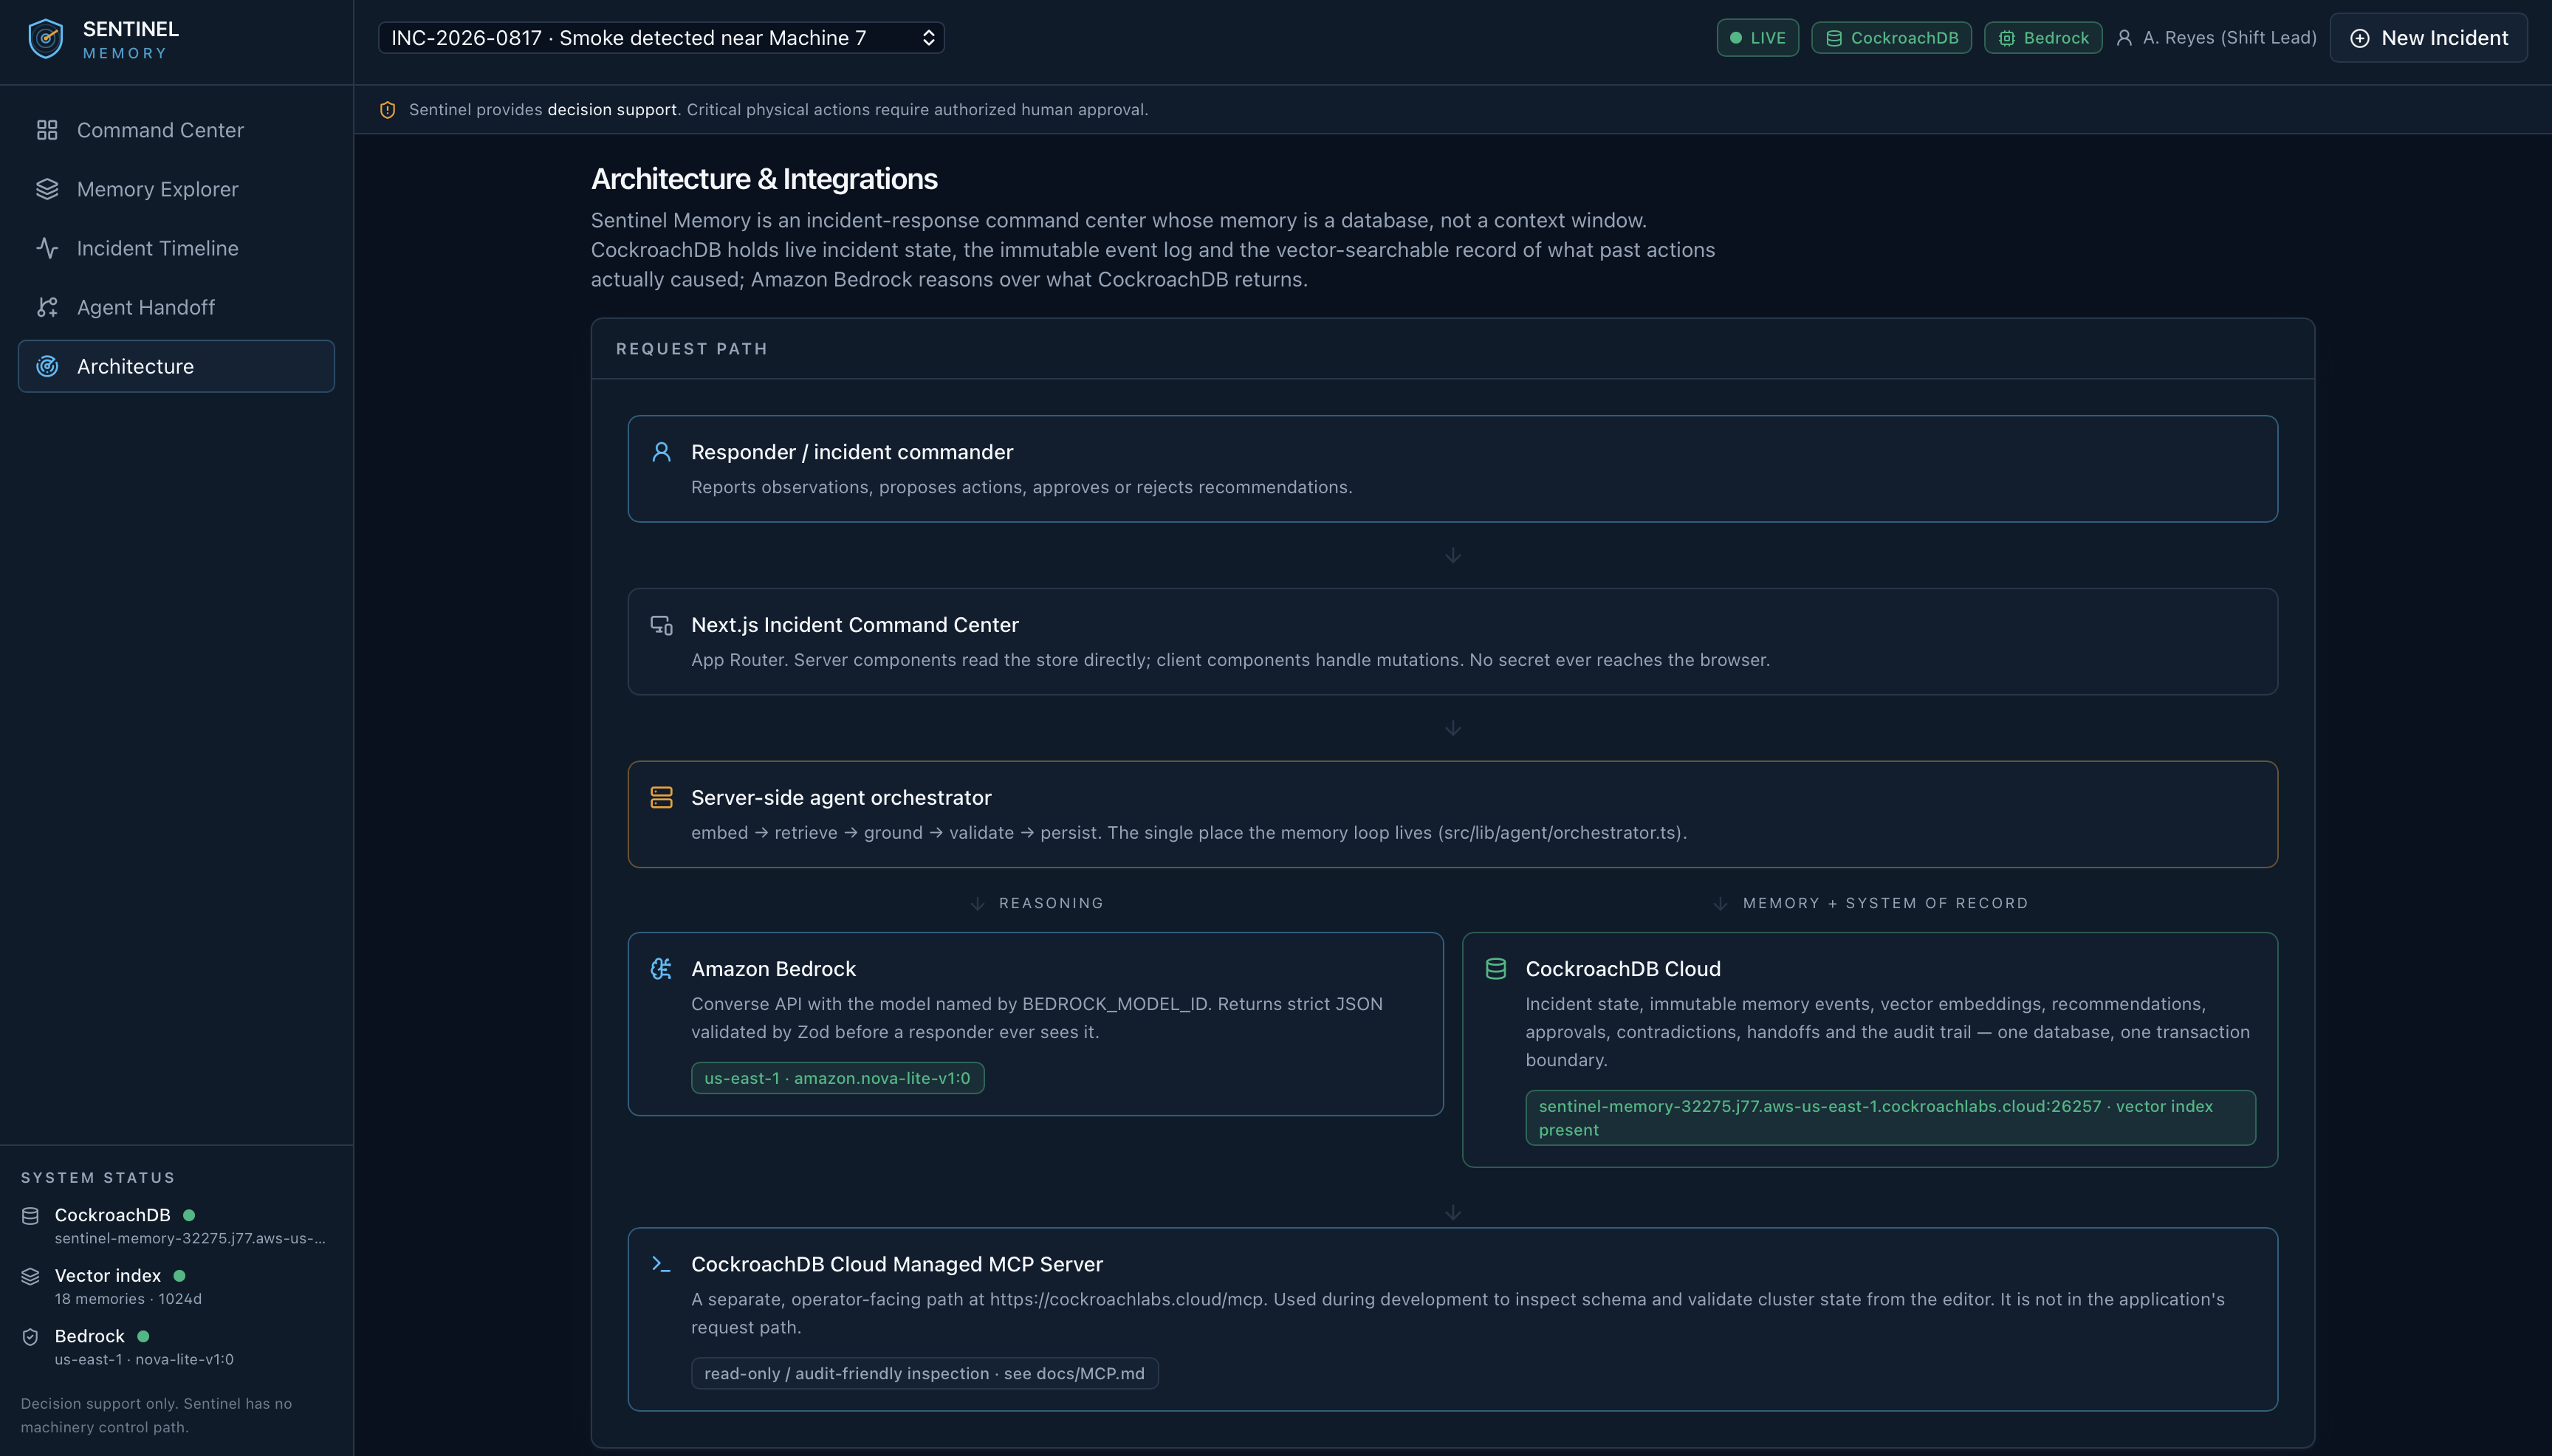This screenshot has height=1456, width=2552.
Task: Go to Memory Explorer
Action: pyautogui.click(x=176, y=189)
